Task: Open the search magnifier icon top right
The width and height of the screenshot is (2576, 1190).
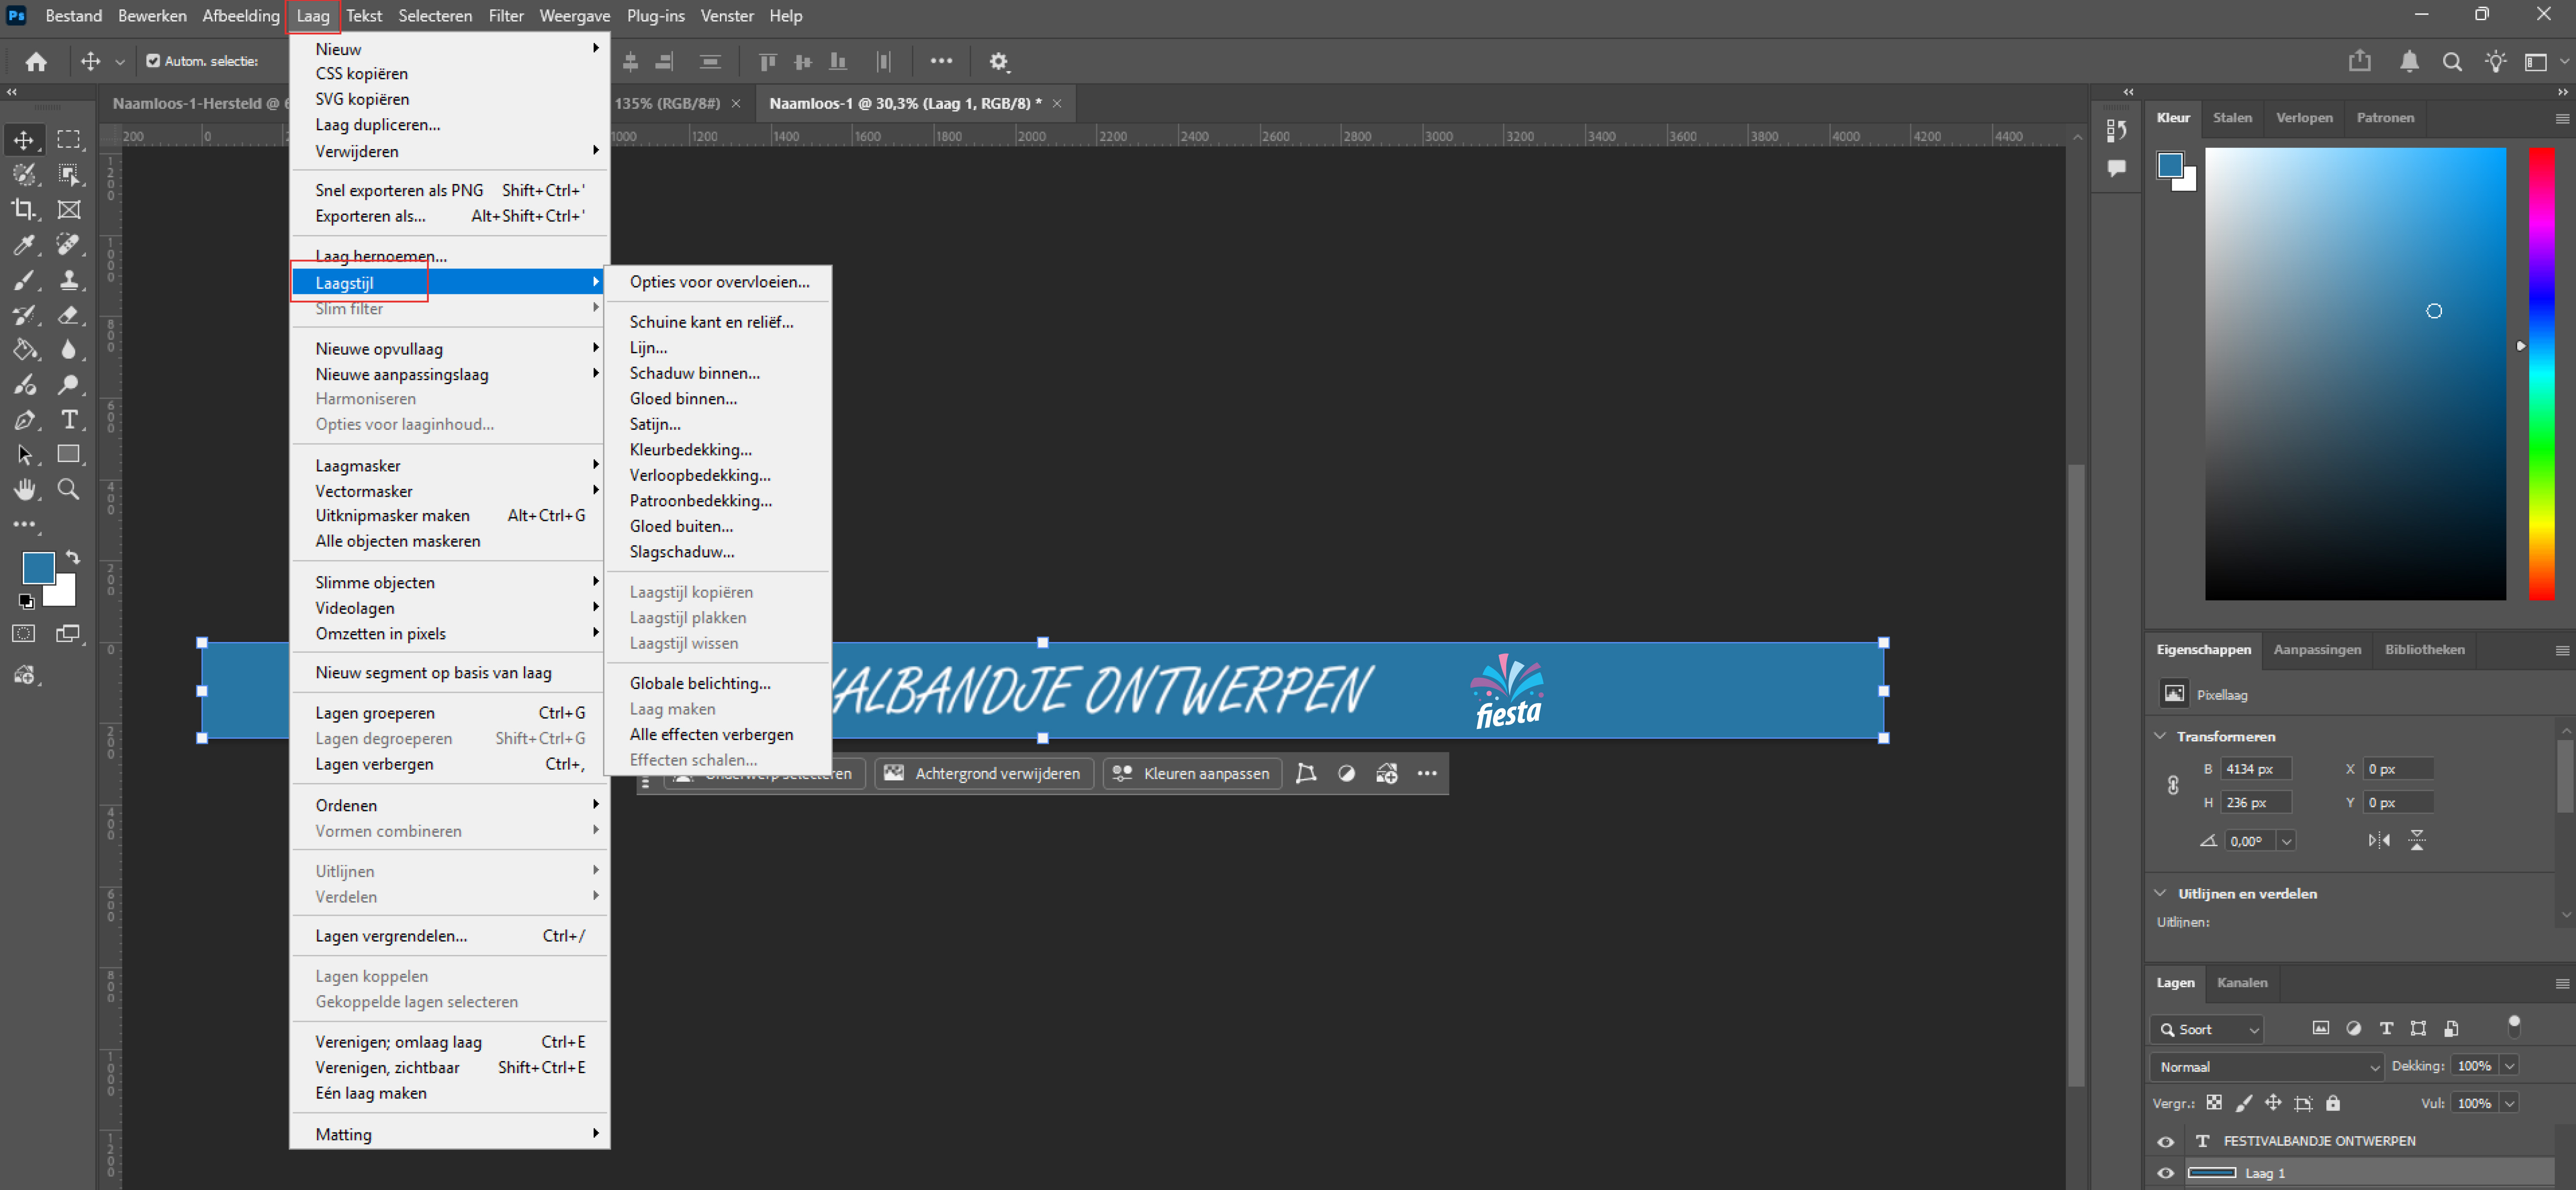Action: (x=2451, y=61)
